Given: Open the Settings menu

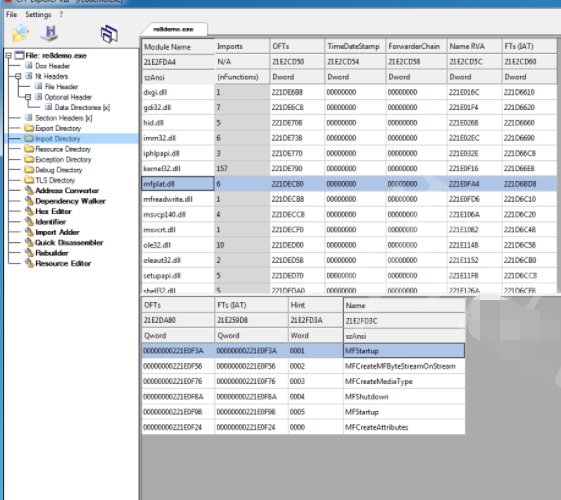Looking at the screenshot, I should pos(38,14).
